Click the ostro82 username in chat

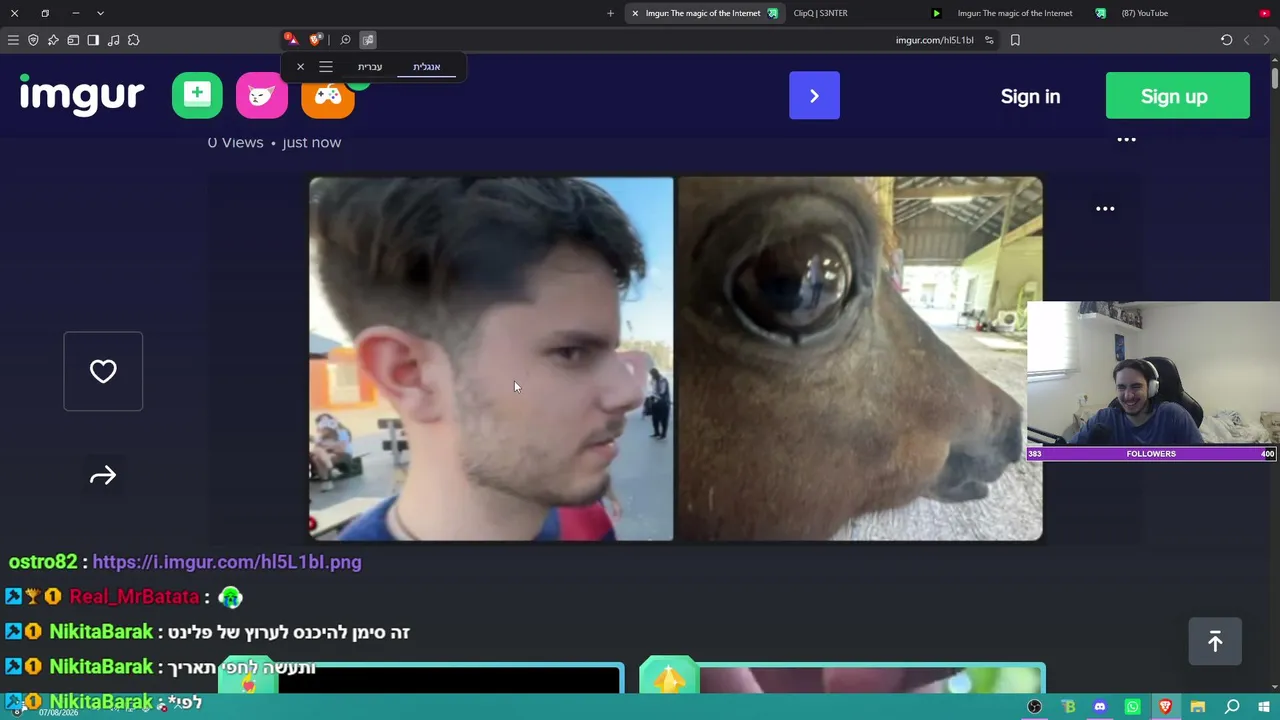coord(43,562)
